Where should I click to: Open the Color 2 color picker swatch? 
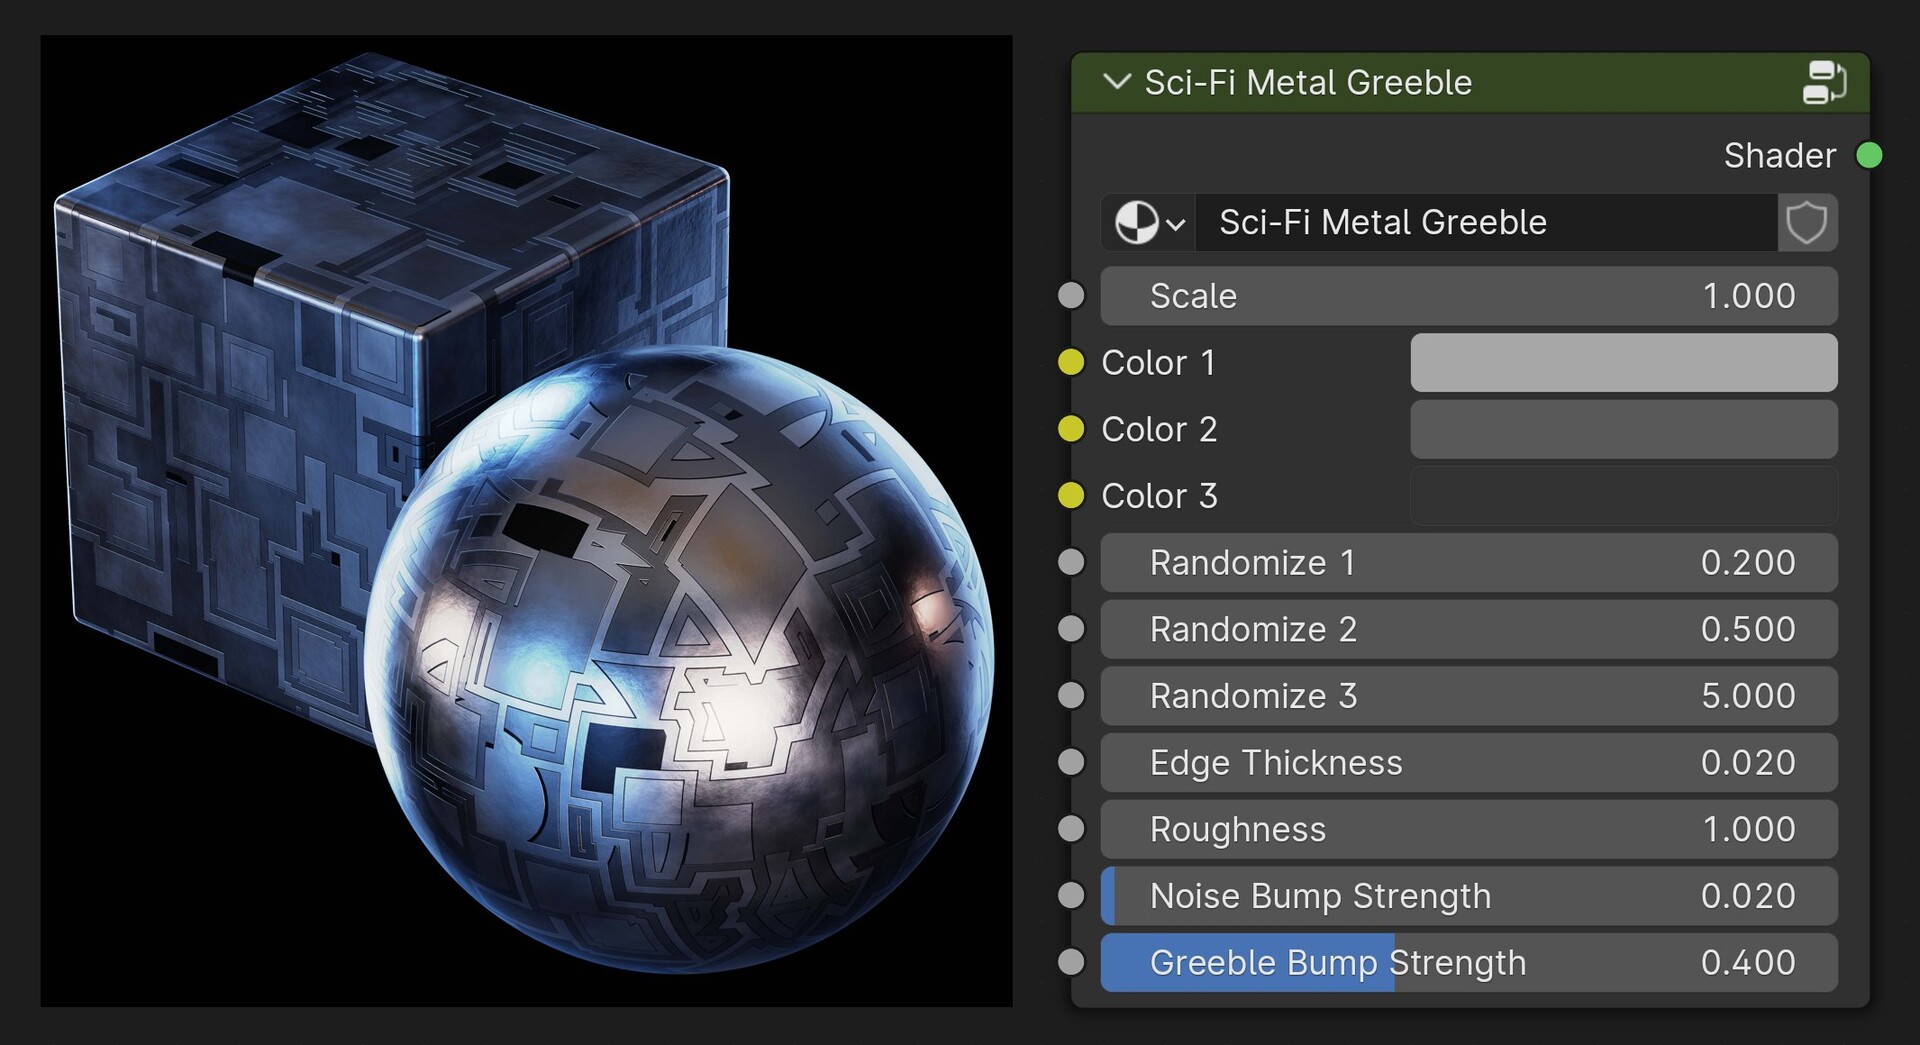[1624, 429]
